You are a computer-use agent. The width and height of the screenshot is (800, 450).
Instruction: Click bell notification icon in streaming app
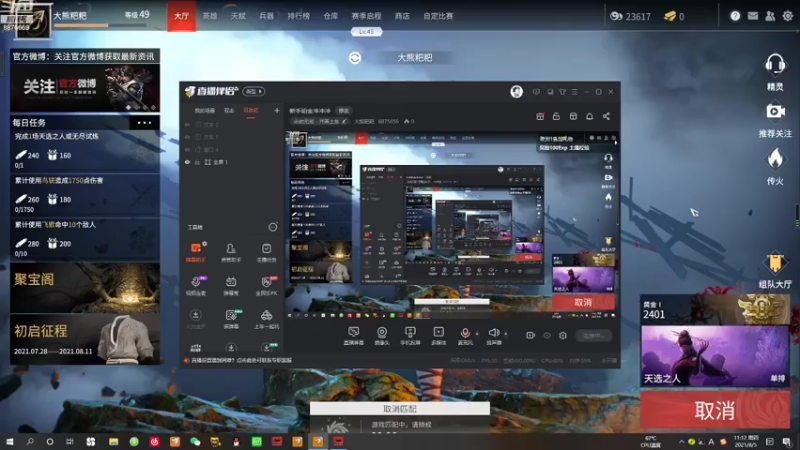pyautogui.click(x=589, y=116)
